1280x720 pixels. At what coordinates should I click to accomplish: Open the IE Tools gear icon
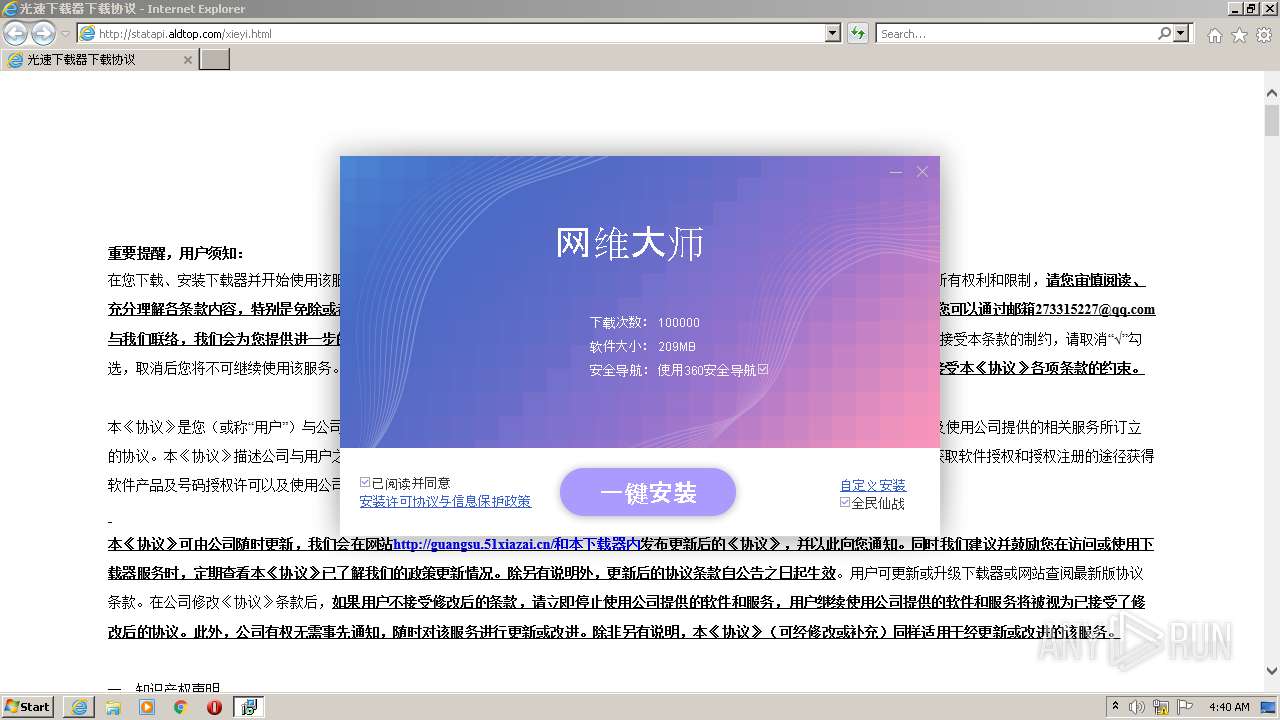click(x=1264, y=35)
